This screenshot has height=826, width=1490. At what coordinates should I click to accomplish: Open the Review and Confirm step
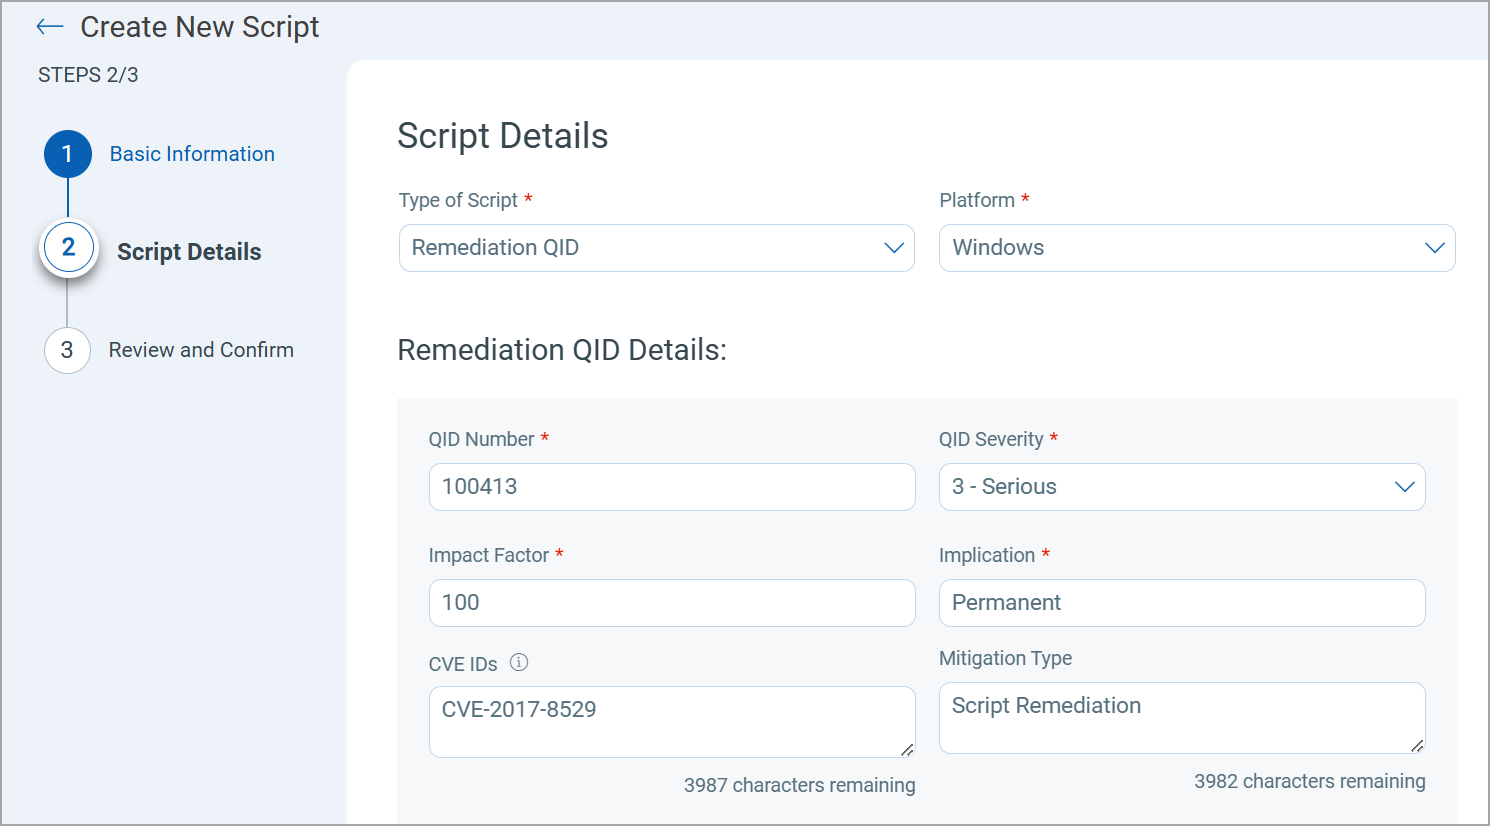(x=201, y=350)
